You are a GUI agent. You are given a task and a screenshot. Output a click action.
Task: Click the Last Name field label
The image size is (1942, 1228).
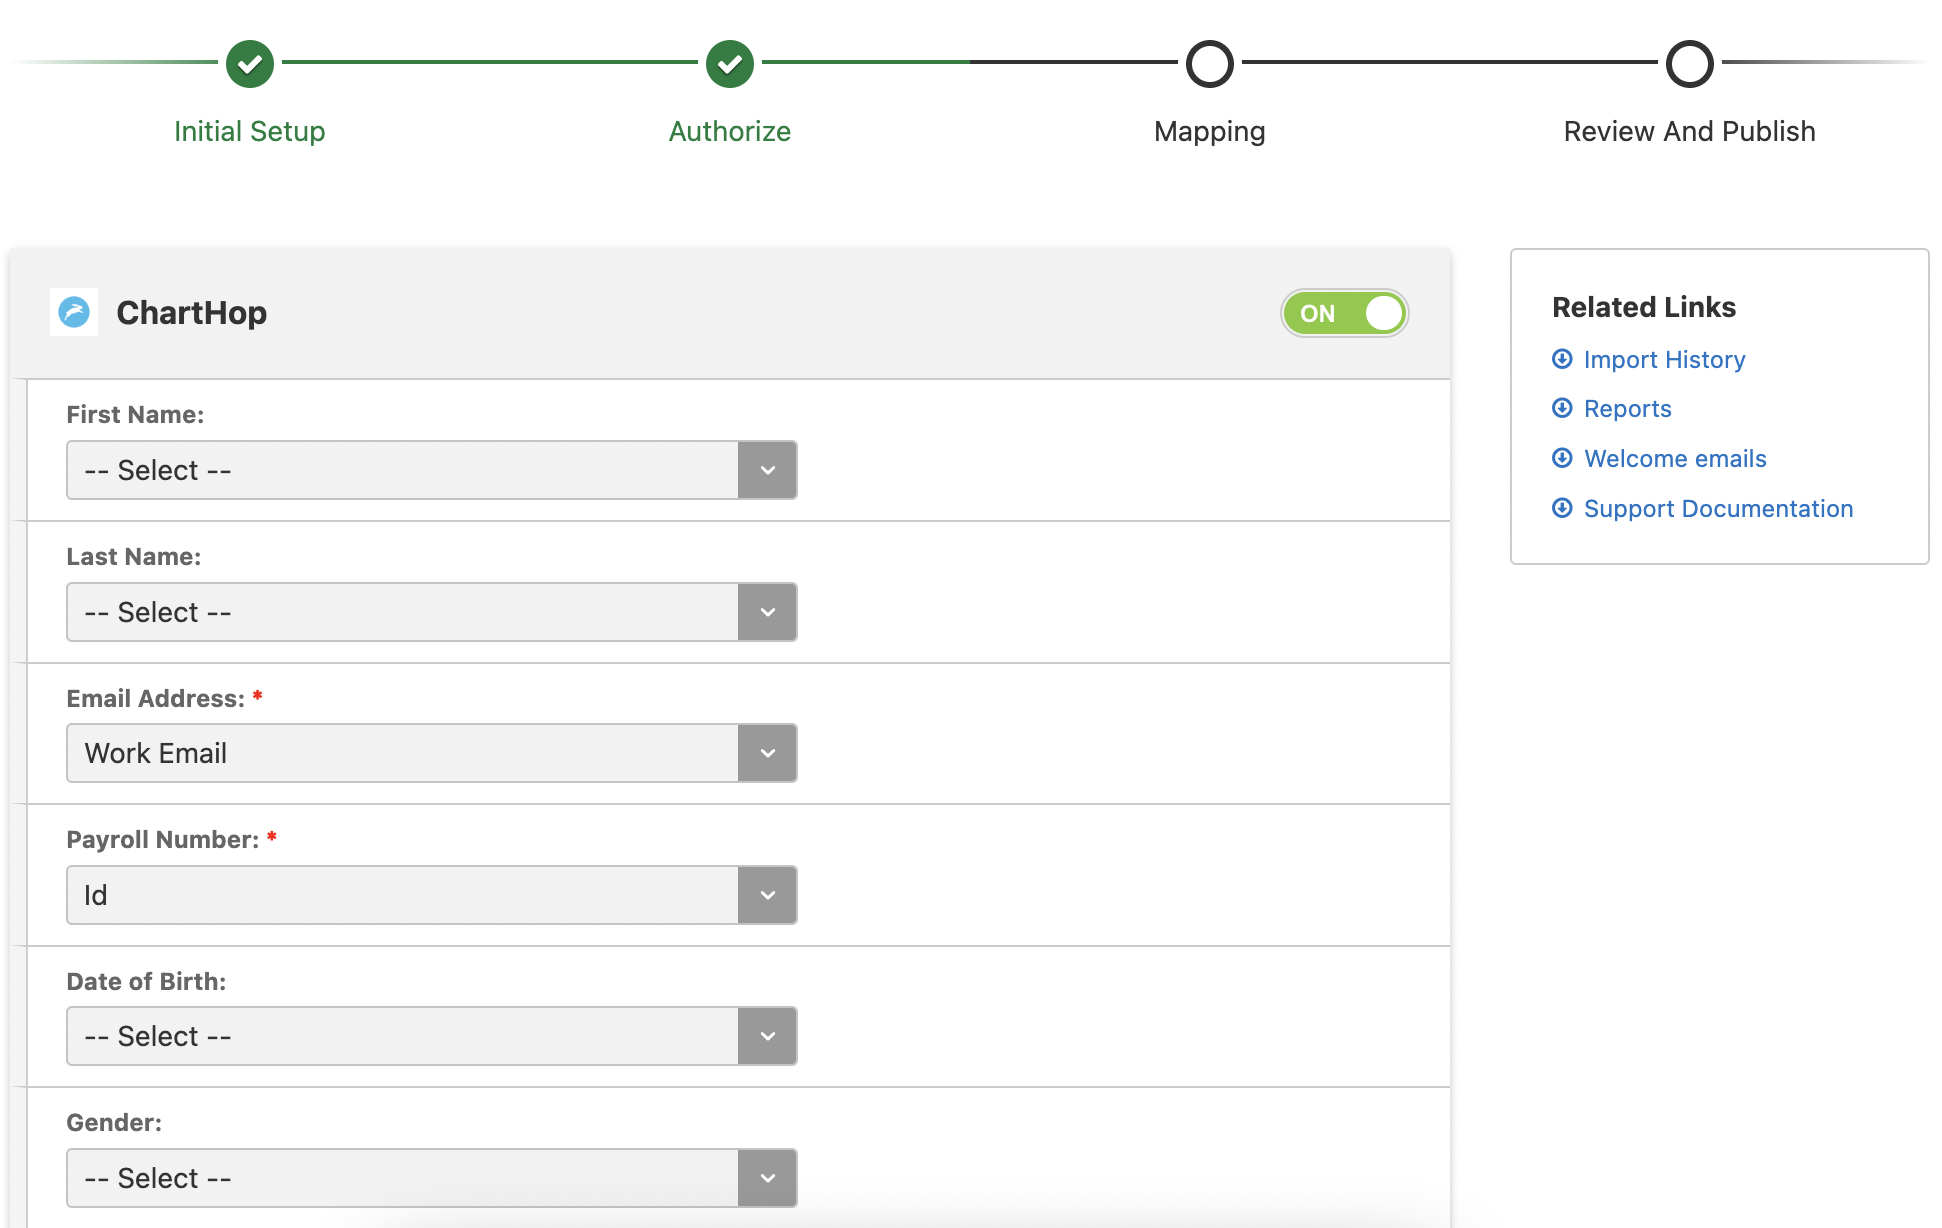click(134, 556)
